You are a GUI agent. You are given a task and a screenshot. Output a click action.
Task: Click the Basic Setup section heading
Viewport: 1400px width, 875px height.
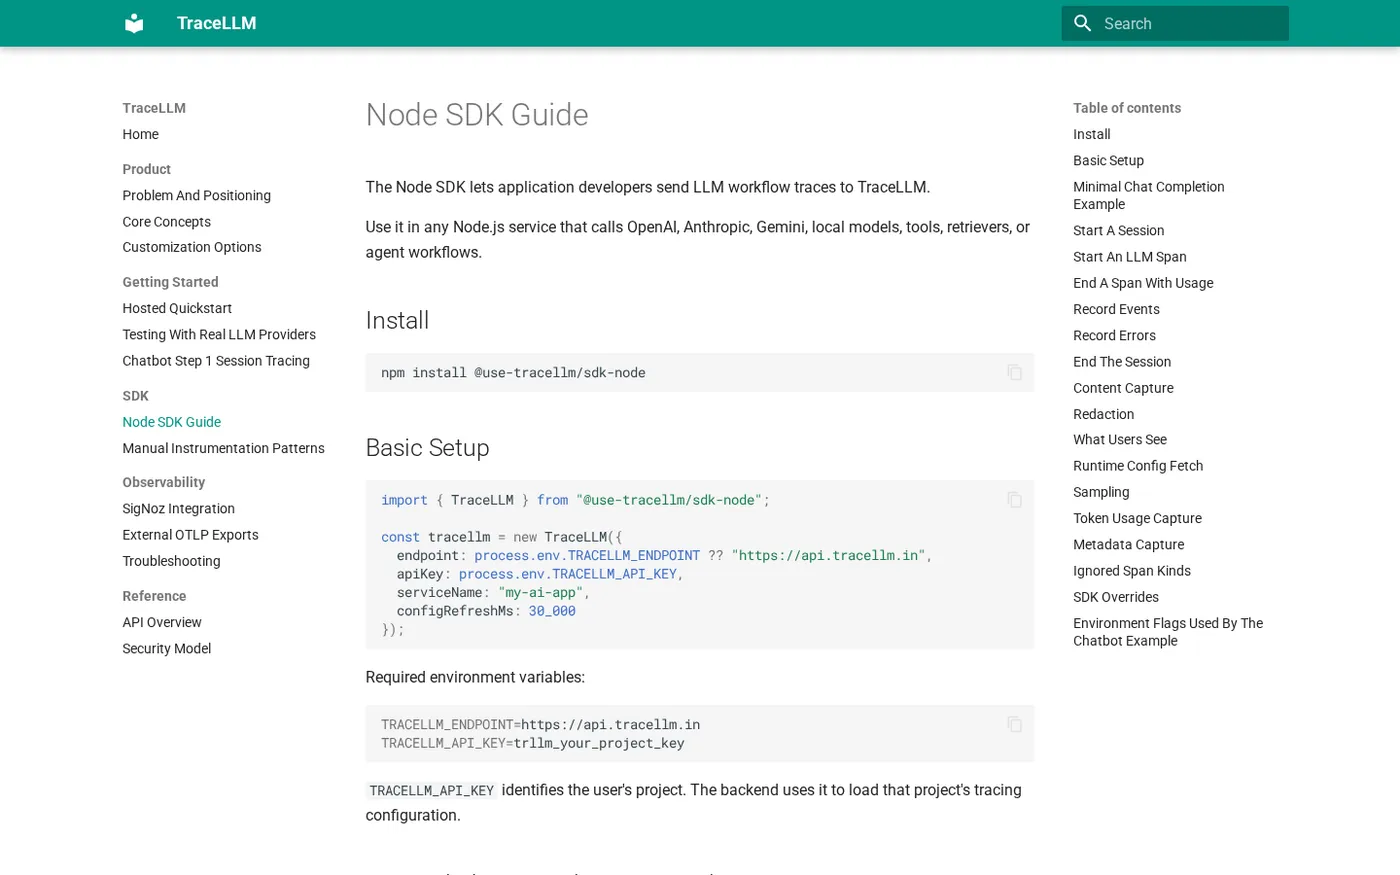427,447
